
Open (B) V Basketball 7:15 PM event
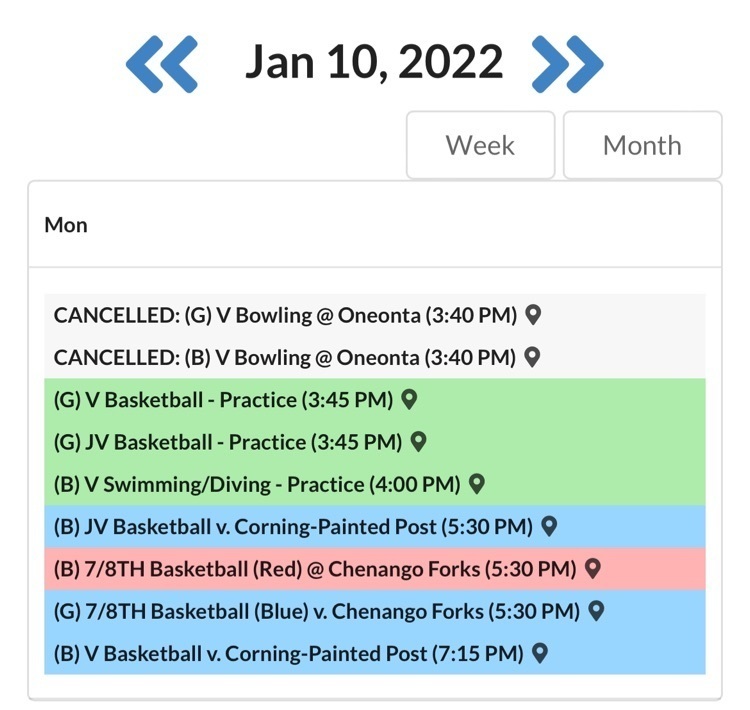(288, 654)
